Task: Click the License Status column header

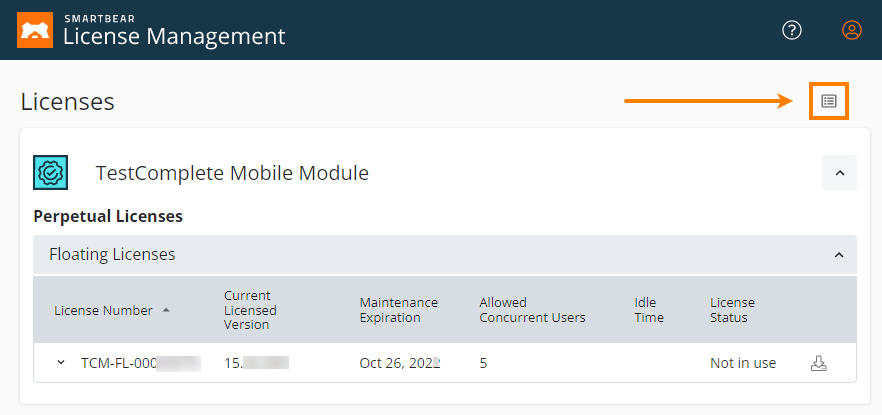Action: 732,310
